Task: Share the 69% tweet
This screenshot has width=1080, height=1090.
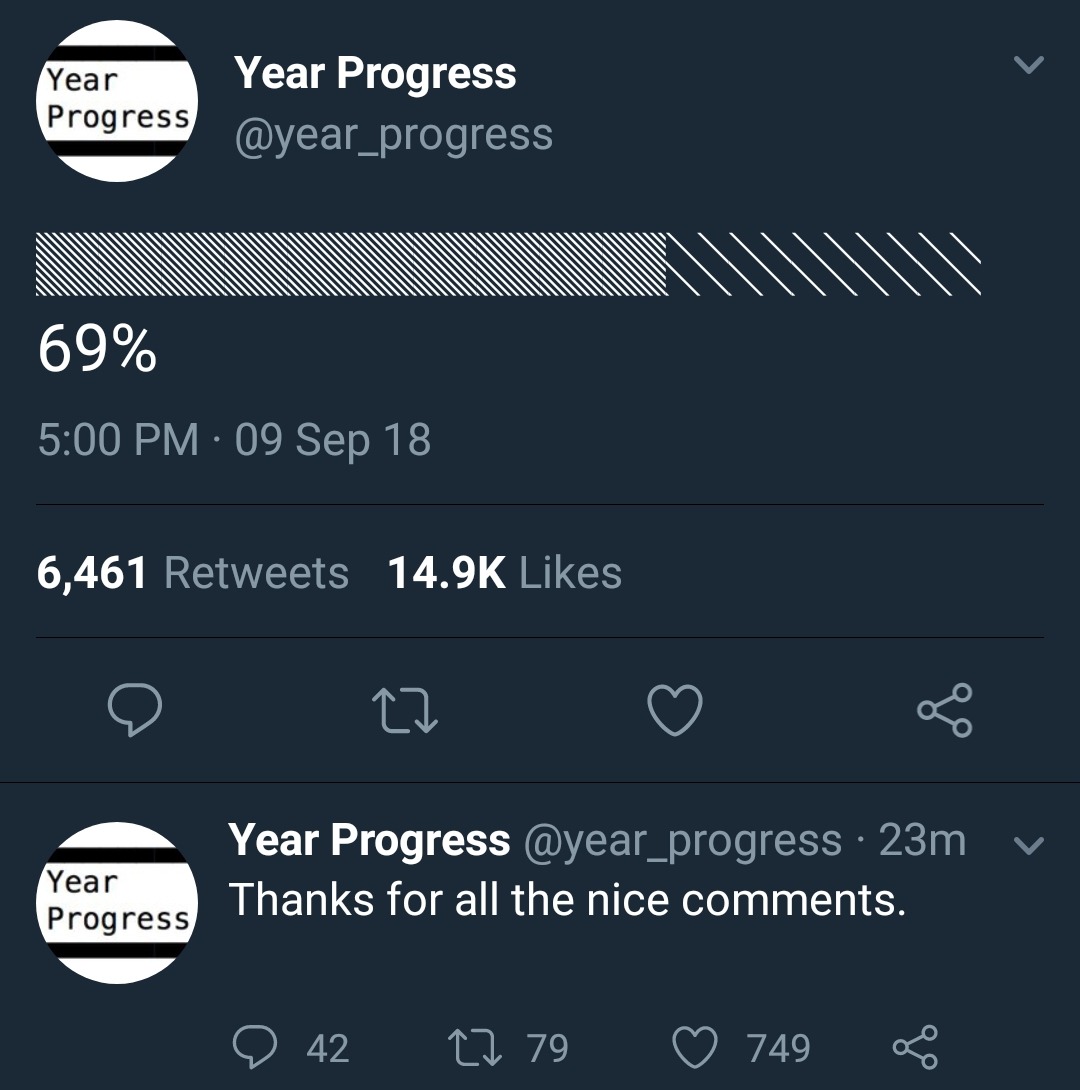Action: coord(944,710)
